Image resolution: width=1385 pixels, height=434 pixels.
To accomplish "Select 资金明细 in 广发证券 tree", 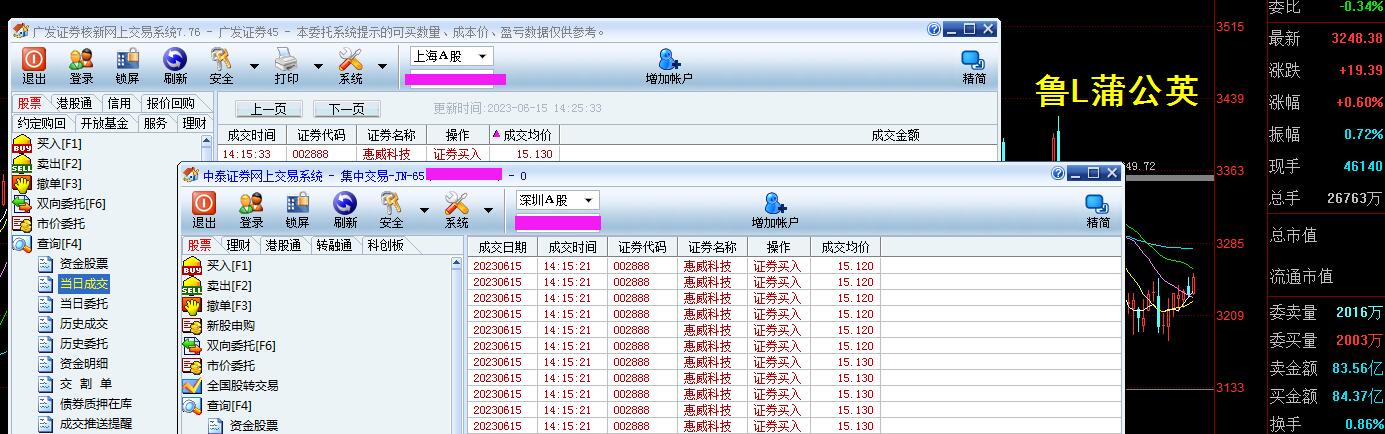I will 83,364.
